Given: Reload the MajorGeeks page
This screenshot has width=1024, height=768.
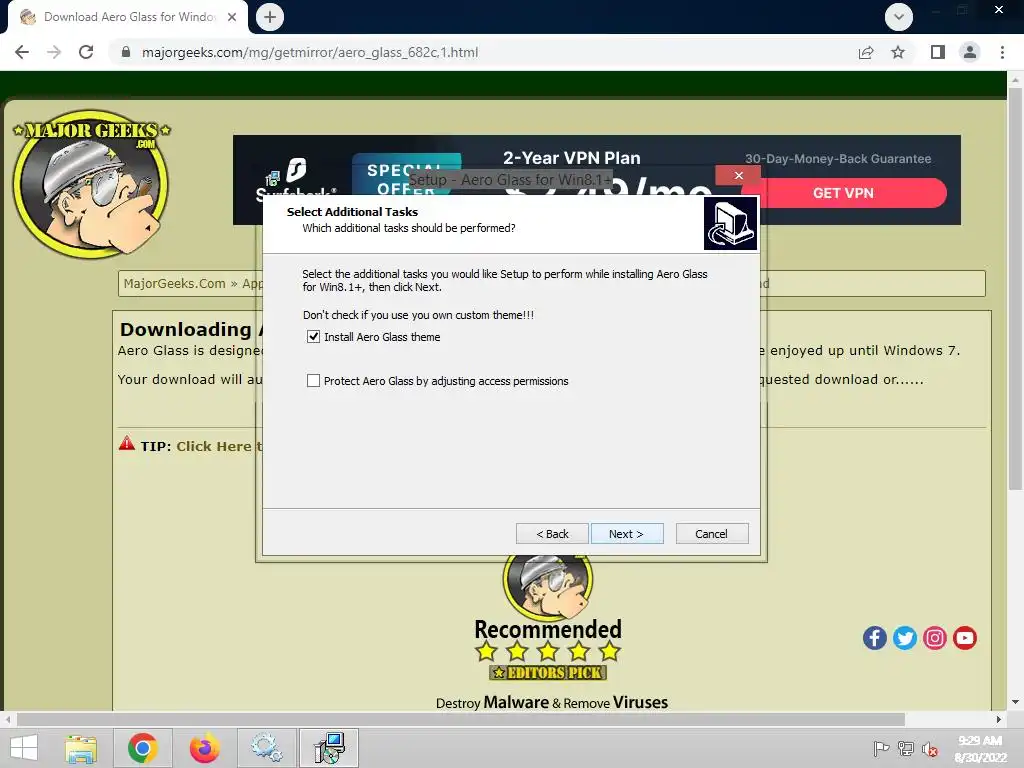Looking at the screenshot, I should coord(86,52).
